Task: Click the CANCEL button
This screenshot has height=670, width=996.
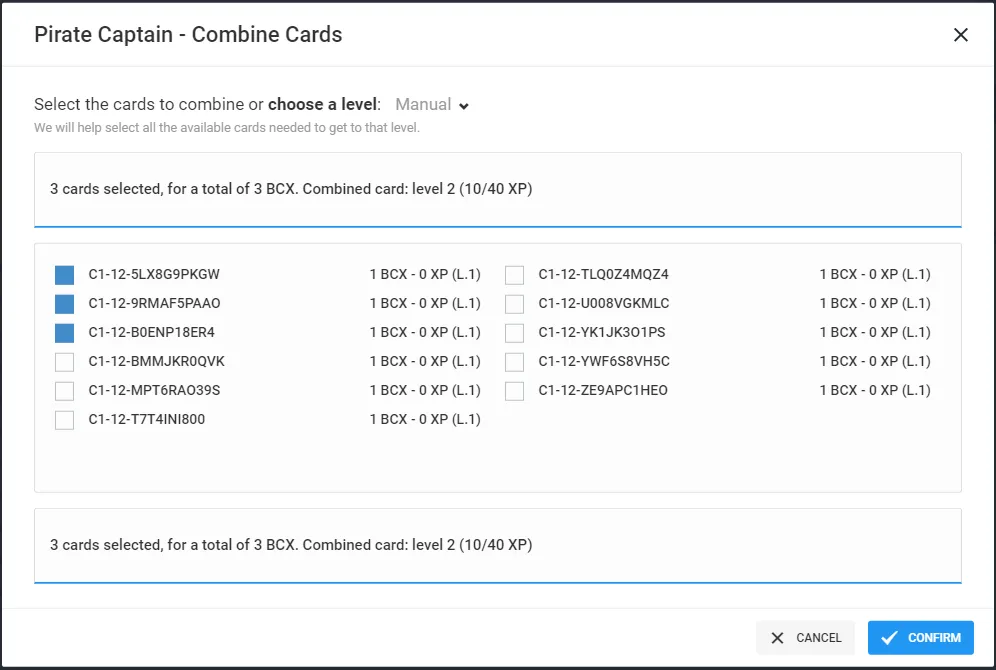Action: 805,638
